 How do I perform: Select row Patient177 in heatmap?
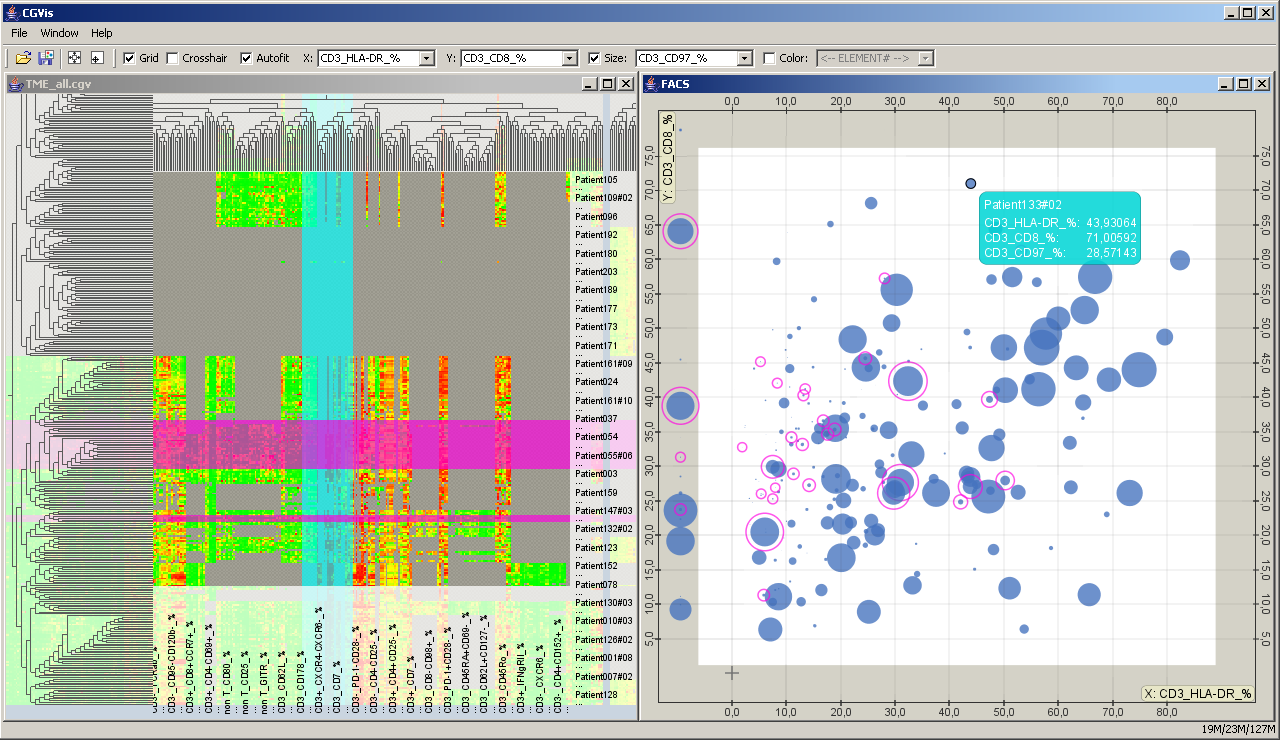click(x=595, y=309)
